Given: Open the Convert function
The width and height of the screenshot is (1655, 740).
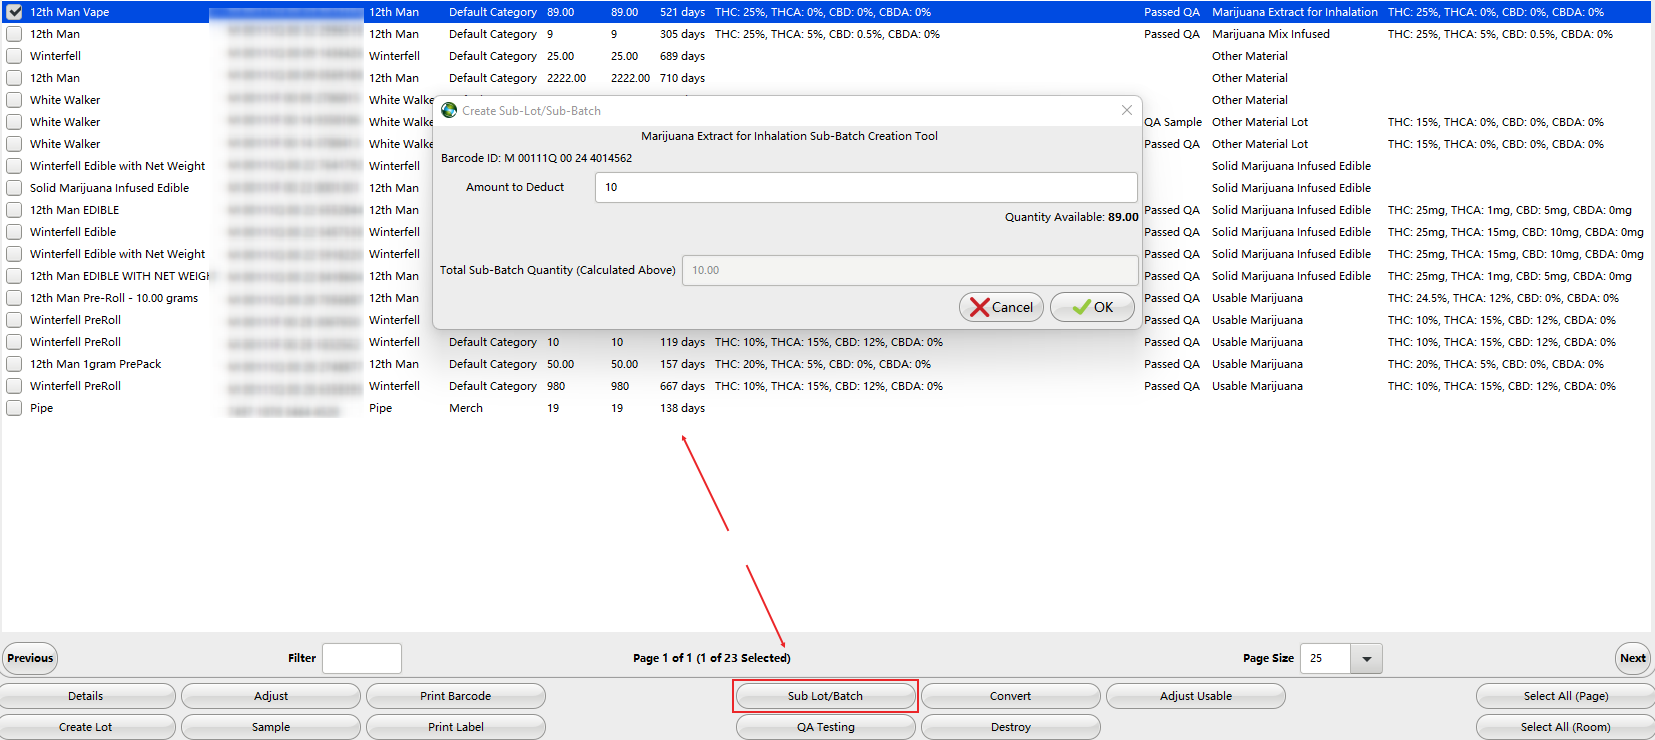Looking at the screenshot, I should point(1010,696).
